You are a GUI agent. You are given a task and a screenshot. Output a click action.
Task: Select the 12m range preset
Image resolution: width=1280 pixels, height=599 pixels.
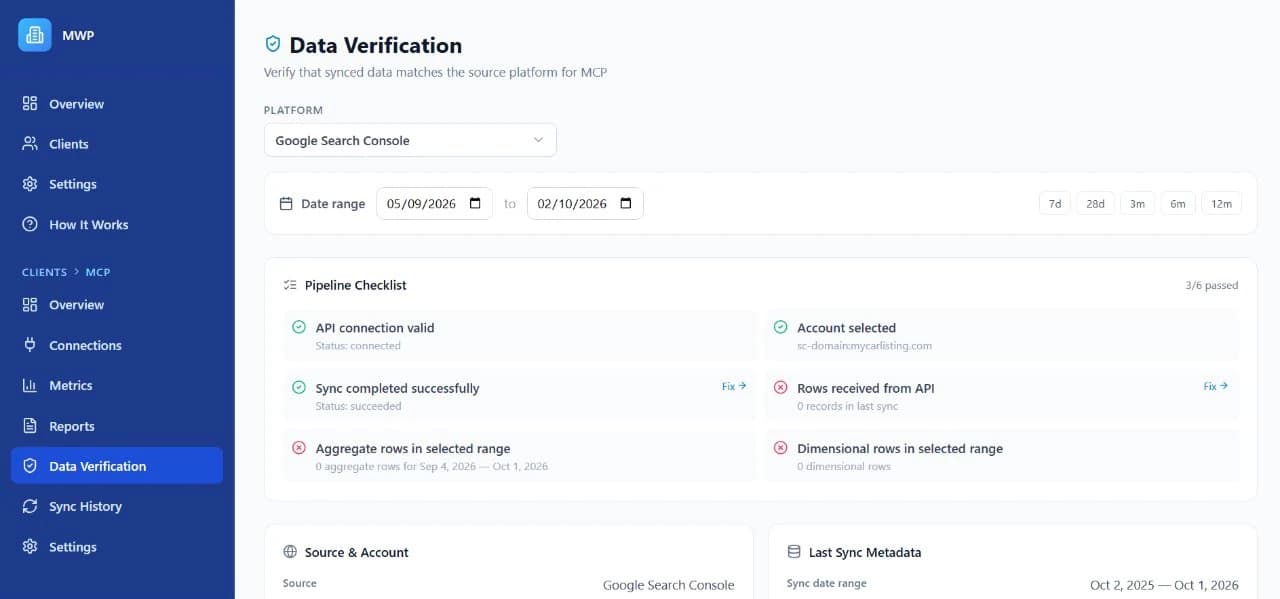(x=1221, y=203)
